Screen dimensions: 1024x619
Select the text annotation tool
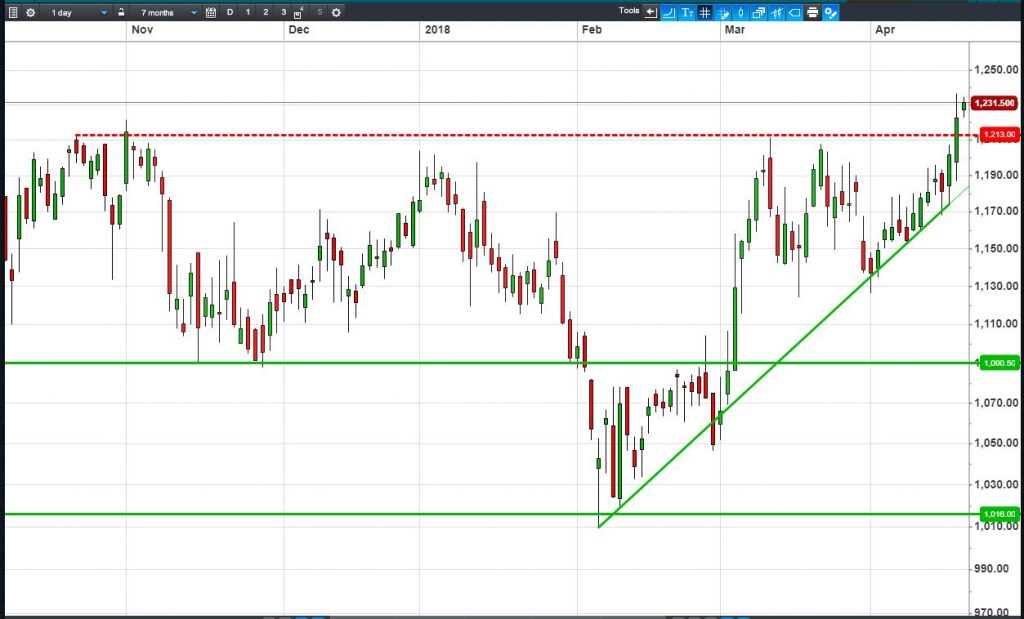tap(687, 12)
